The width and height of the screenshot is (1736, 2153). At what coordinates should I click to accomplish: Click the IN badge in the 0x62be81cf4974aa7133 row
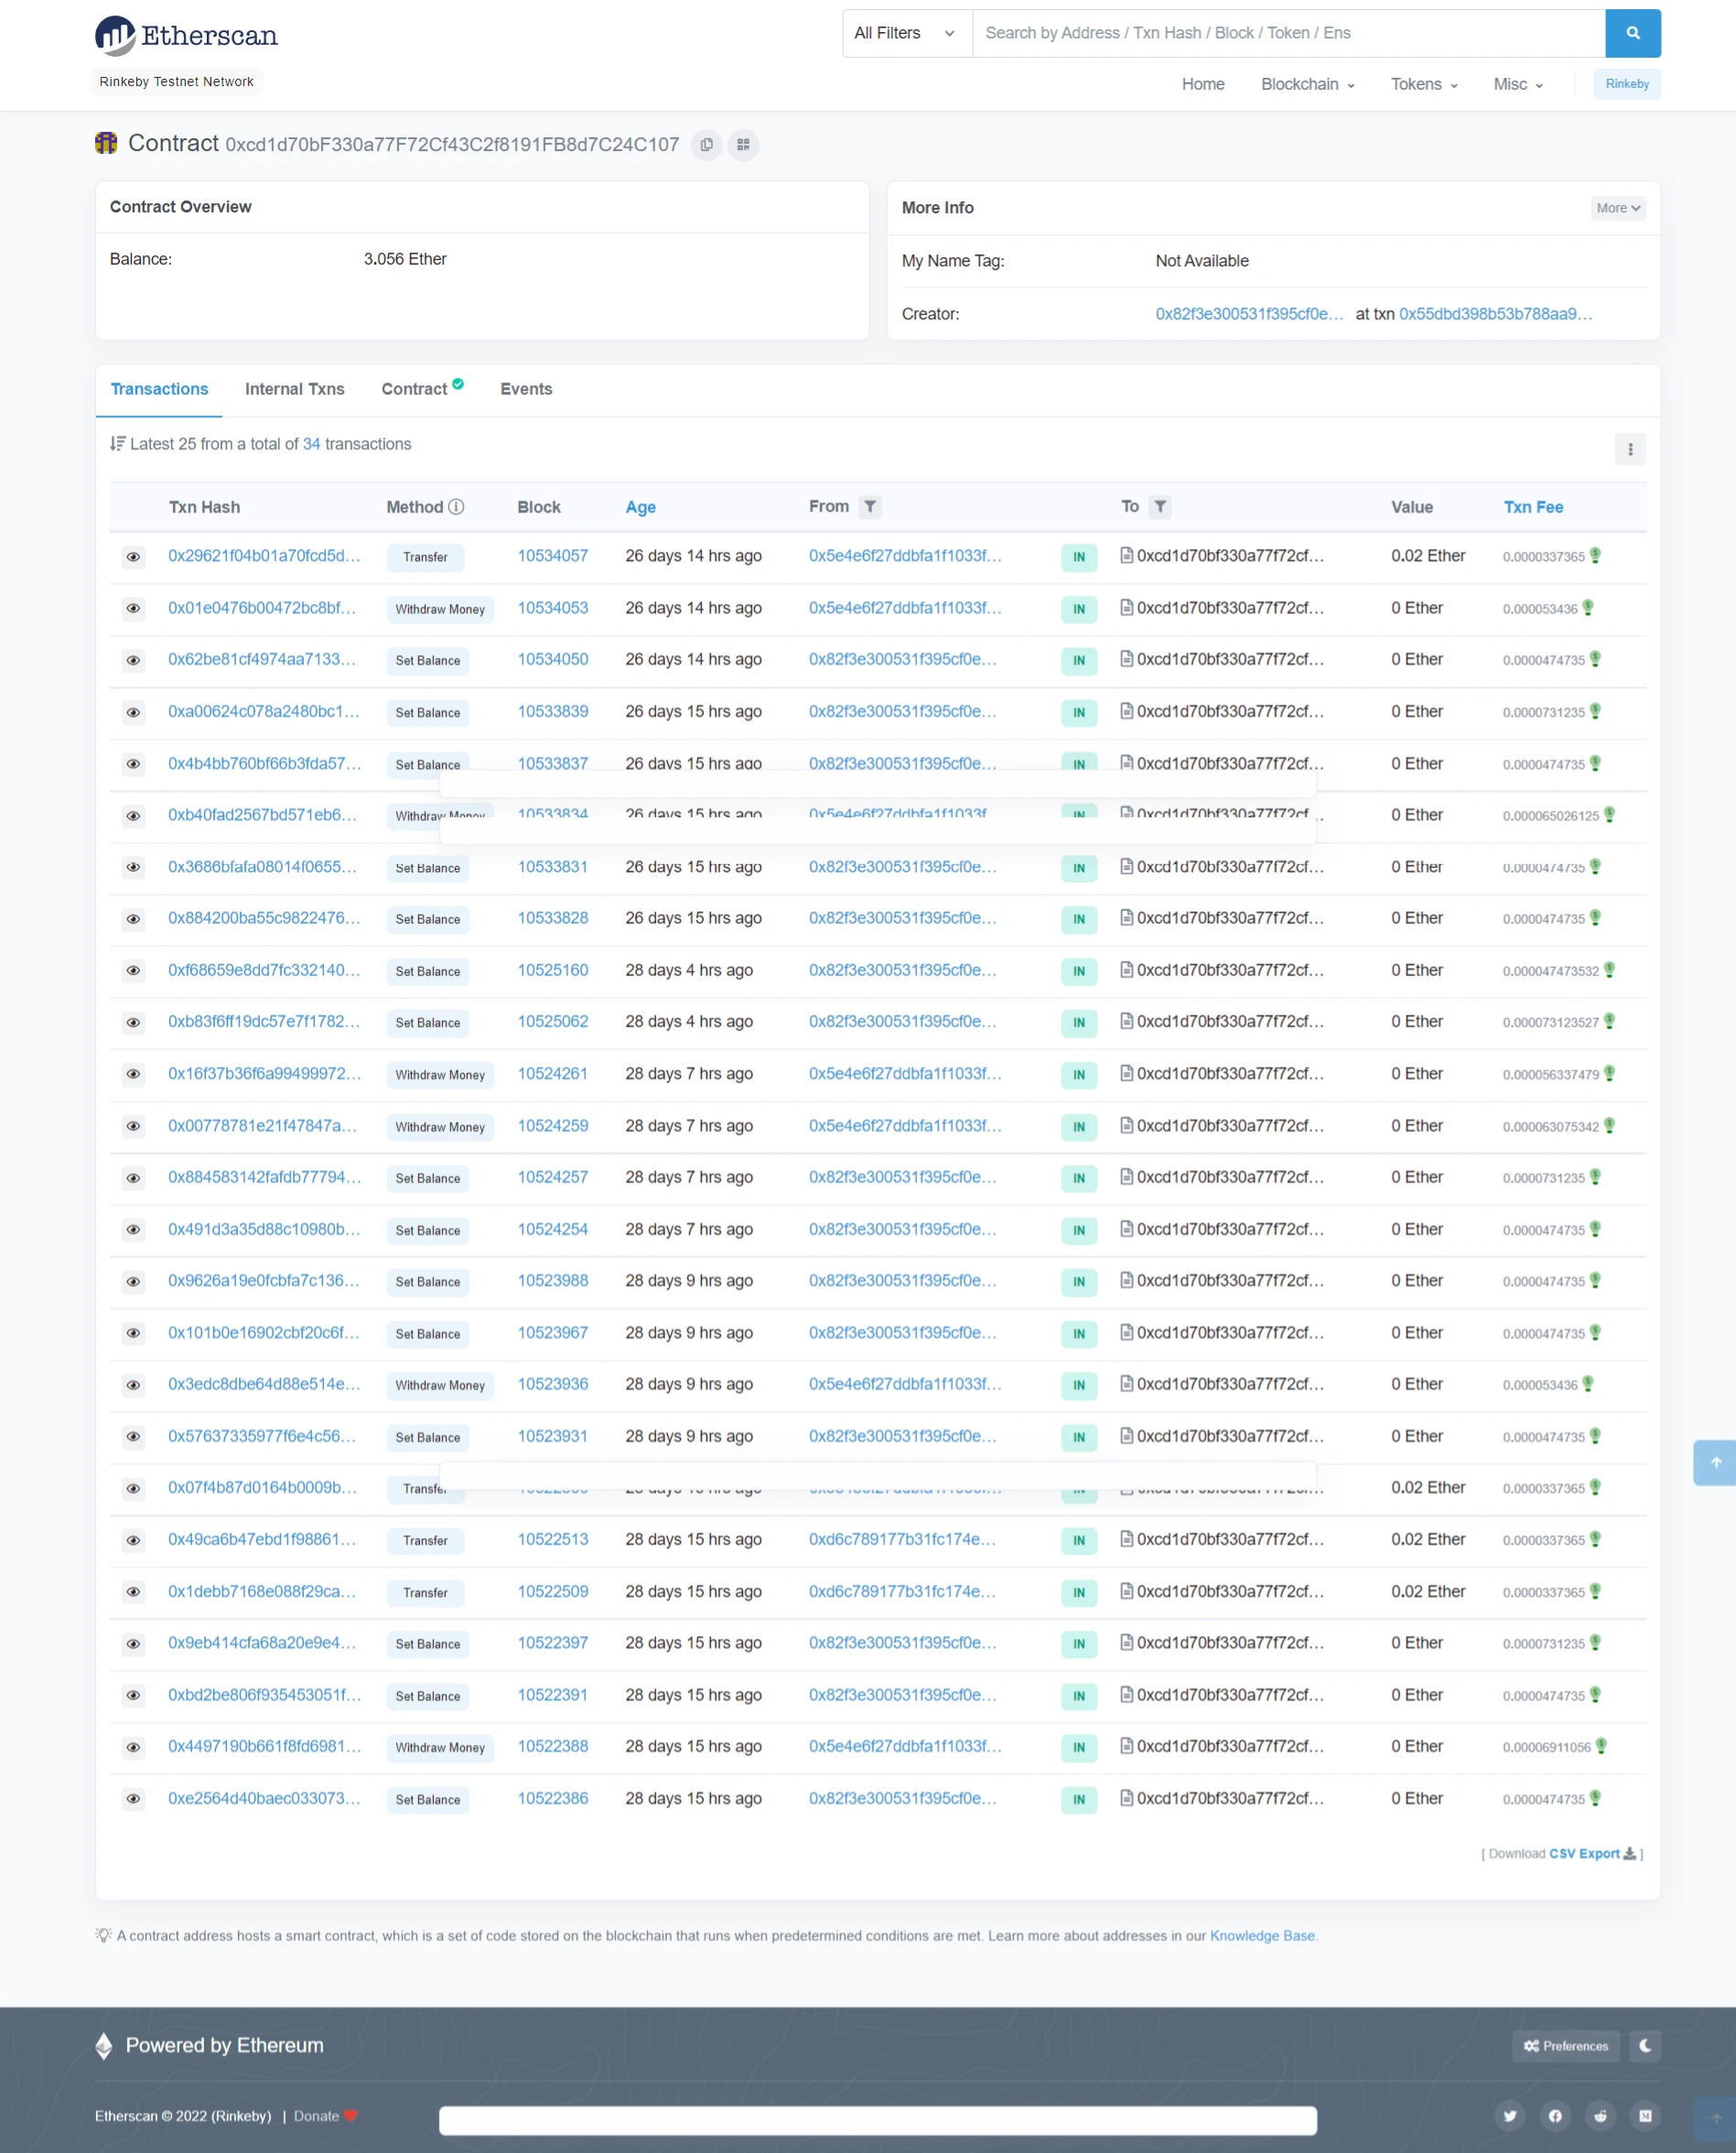click(1079, 660)
